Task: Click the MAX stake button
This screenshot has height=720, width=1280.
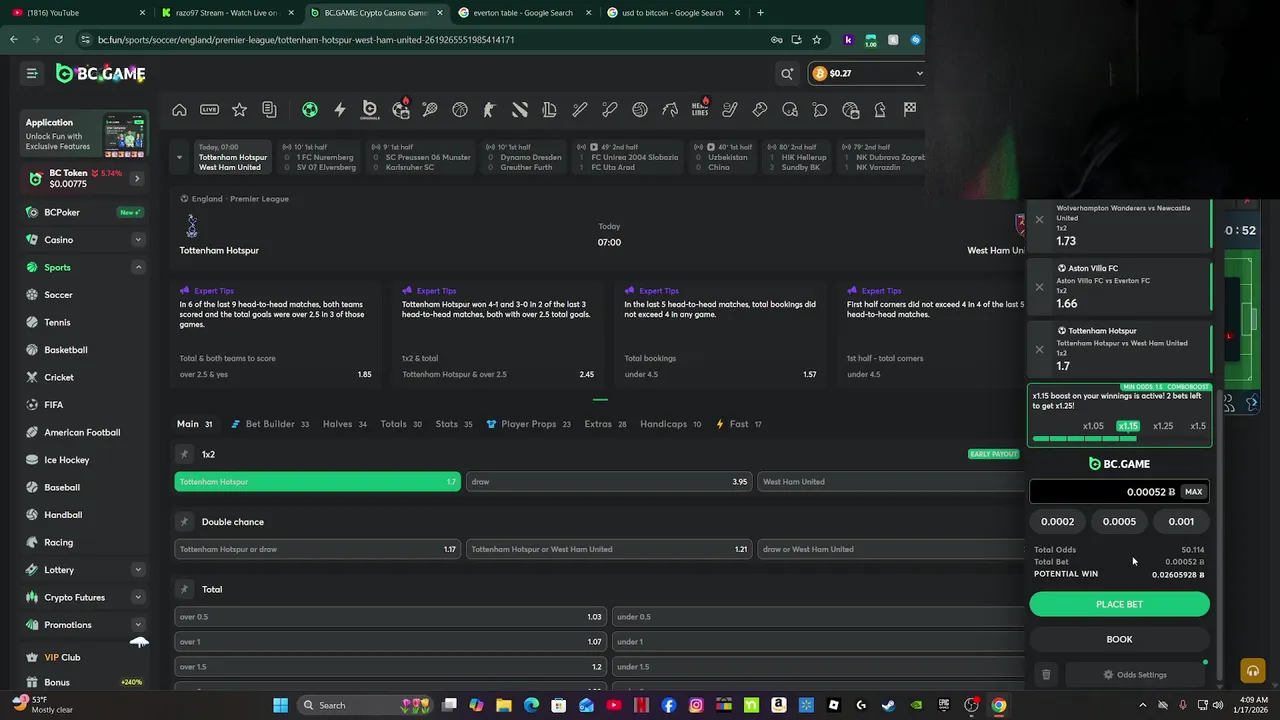Action: (x=1193, y=492)
